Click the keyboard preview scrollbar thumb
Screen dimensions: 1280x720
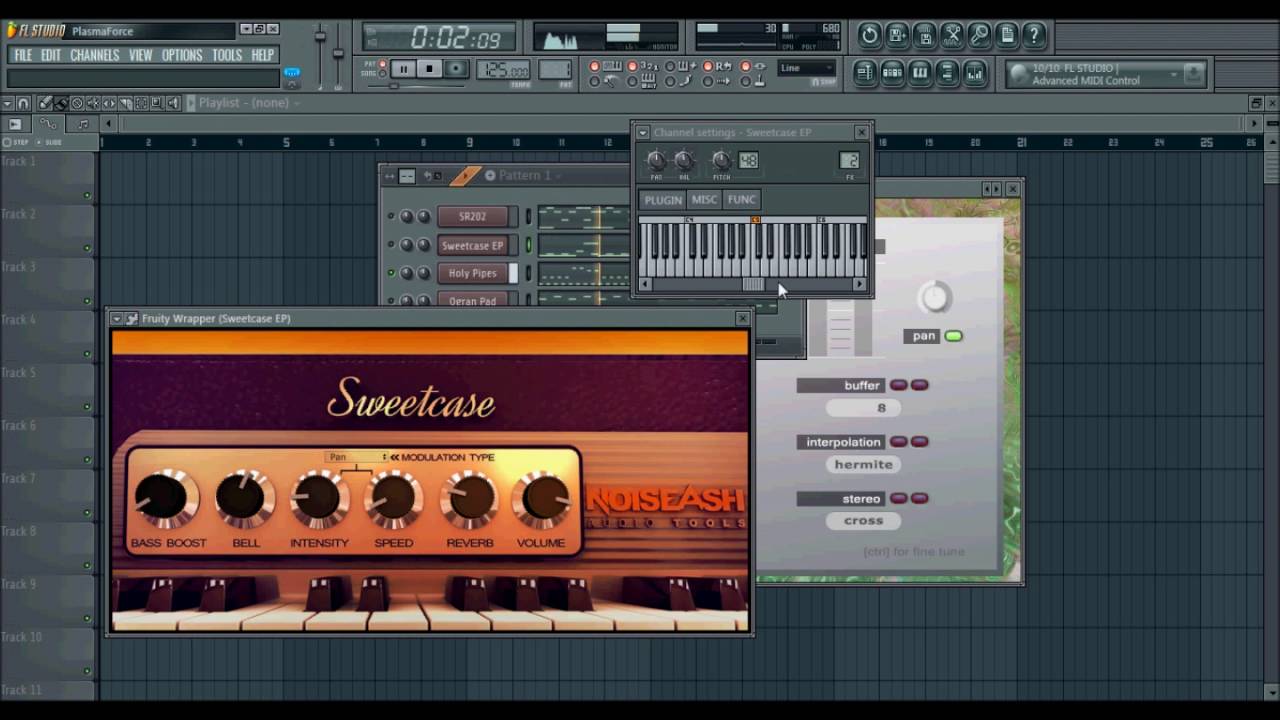point(754,284)
